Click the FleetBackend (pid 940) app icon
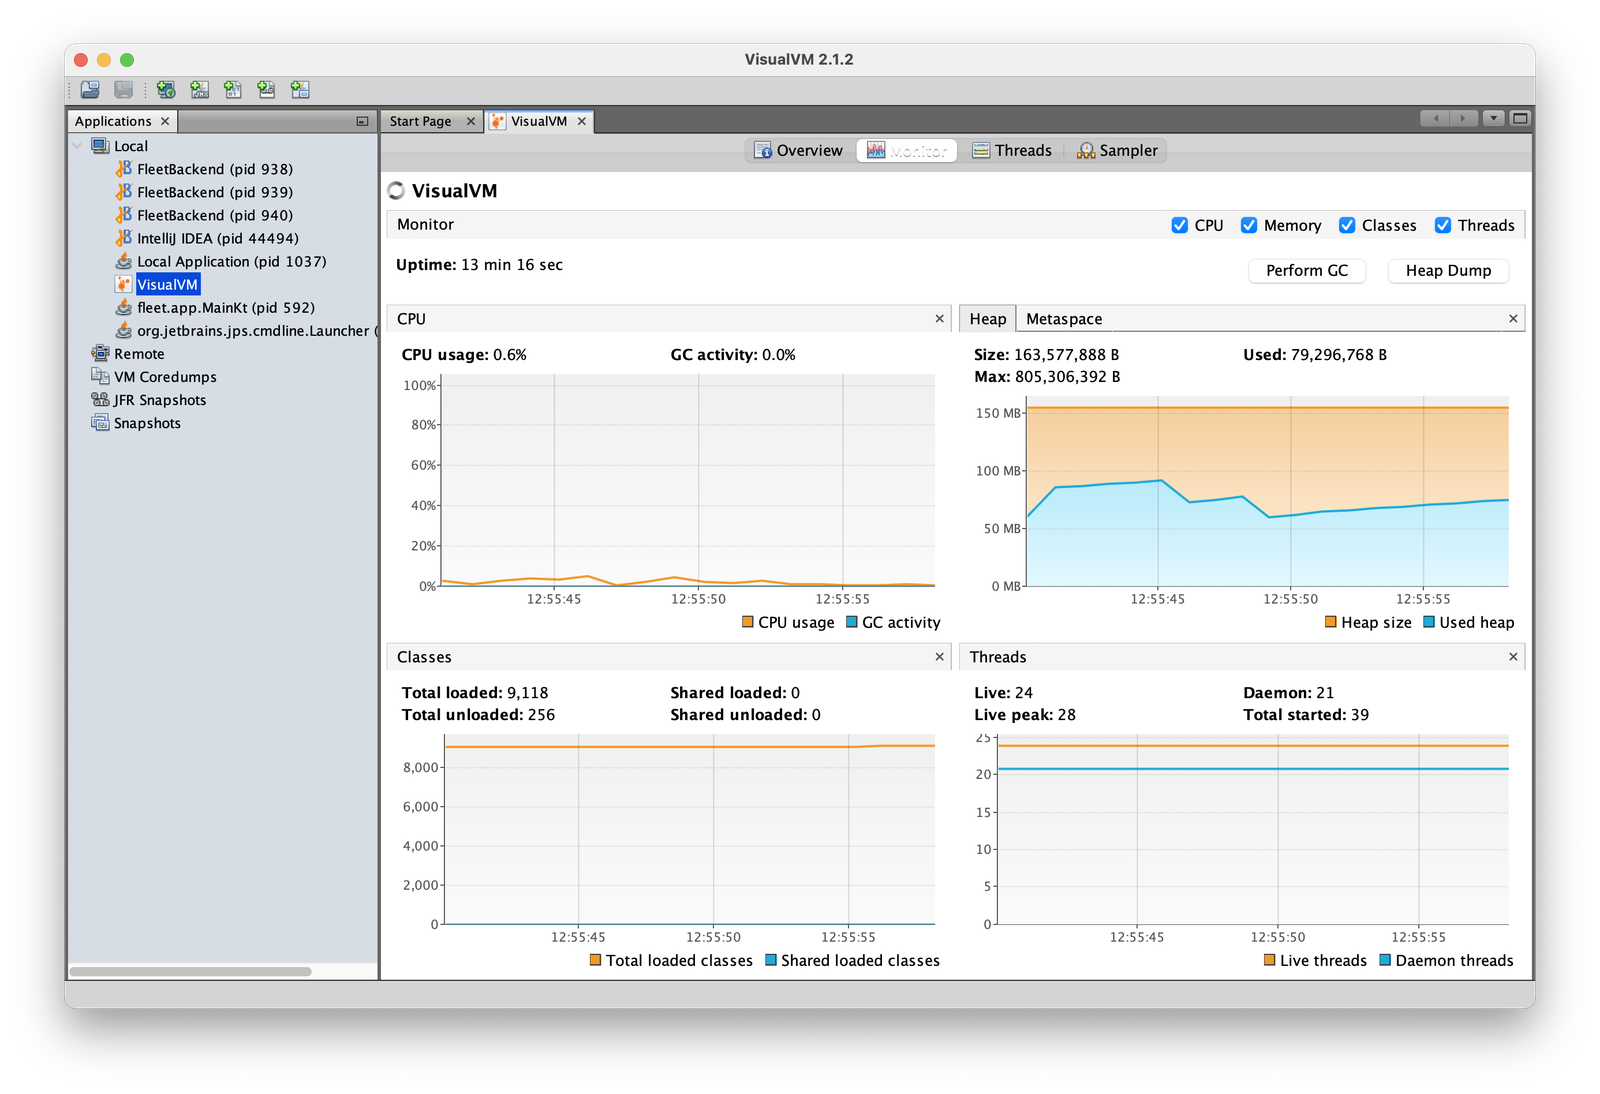This screenshot has width=1600, height=1094. 124,215
